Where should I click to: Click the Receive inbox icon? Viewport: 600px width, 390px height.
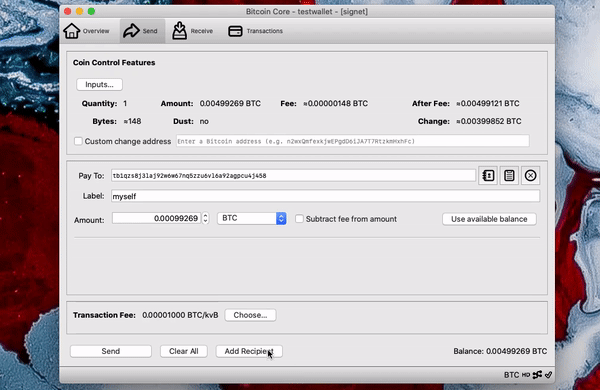point(179,31)
